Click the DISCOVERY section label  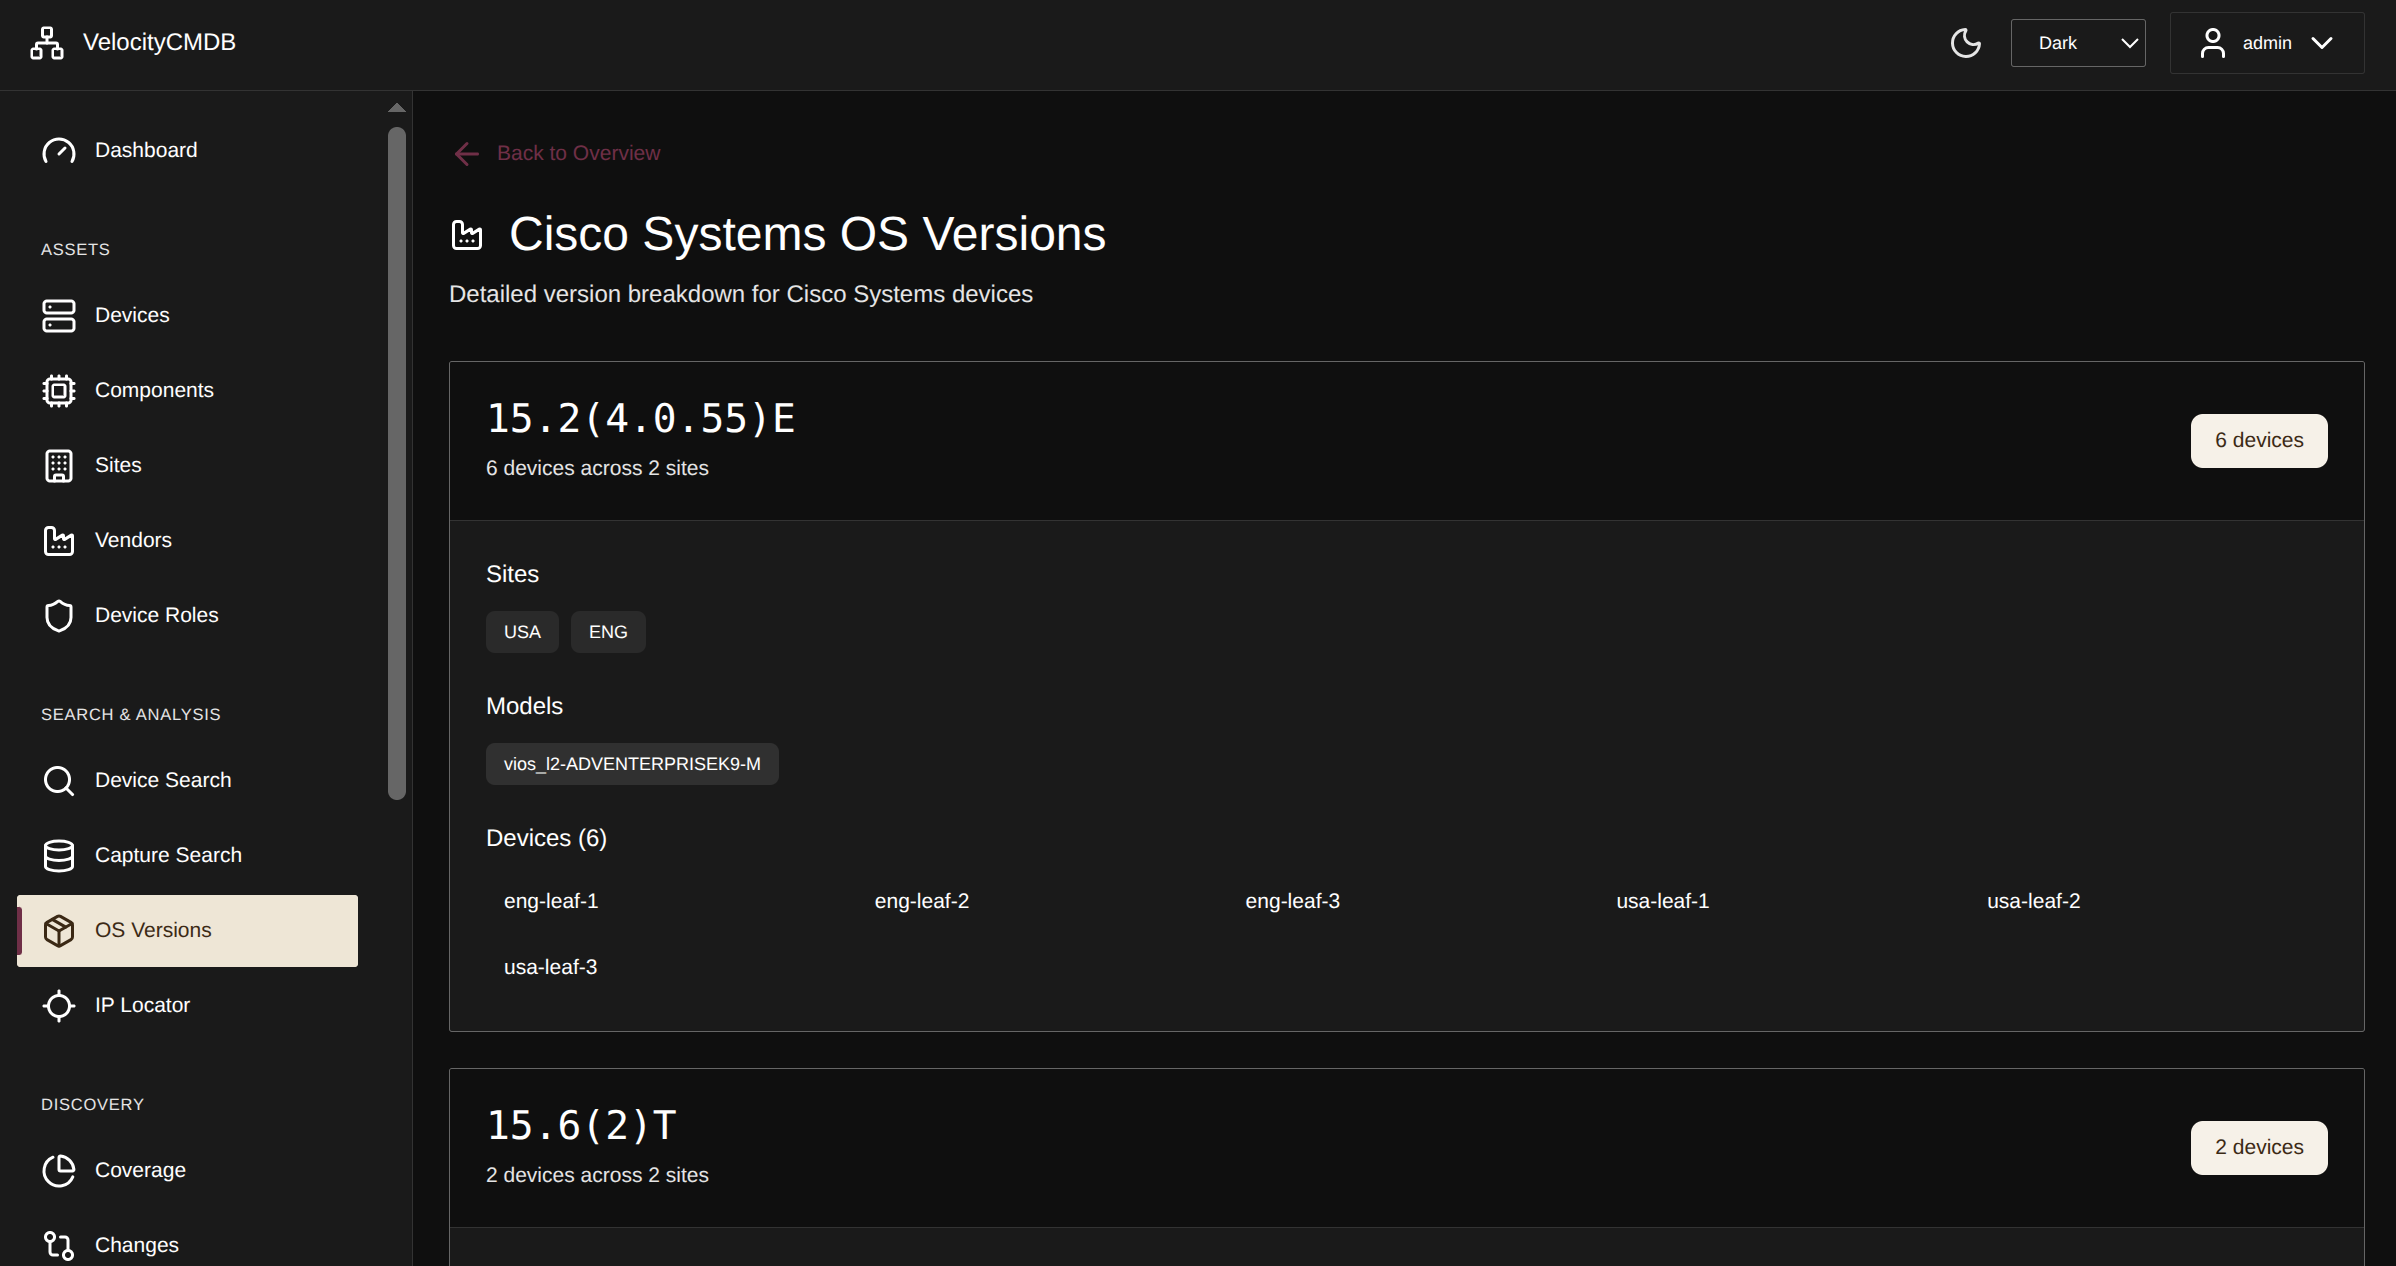[x=92, y=1104]
